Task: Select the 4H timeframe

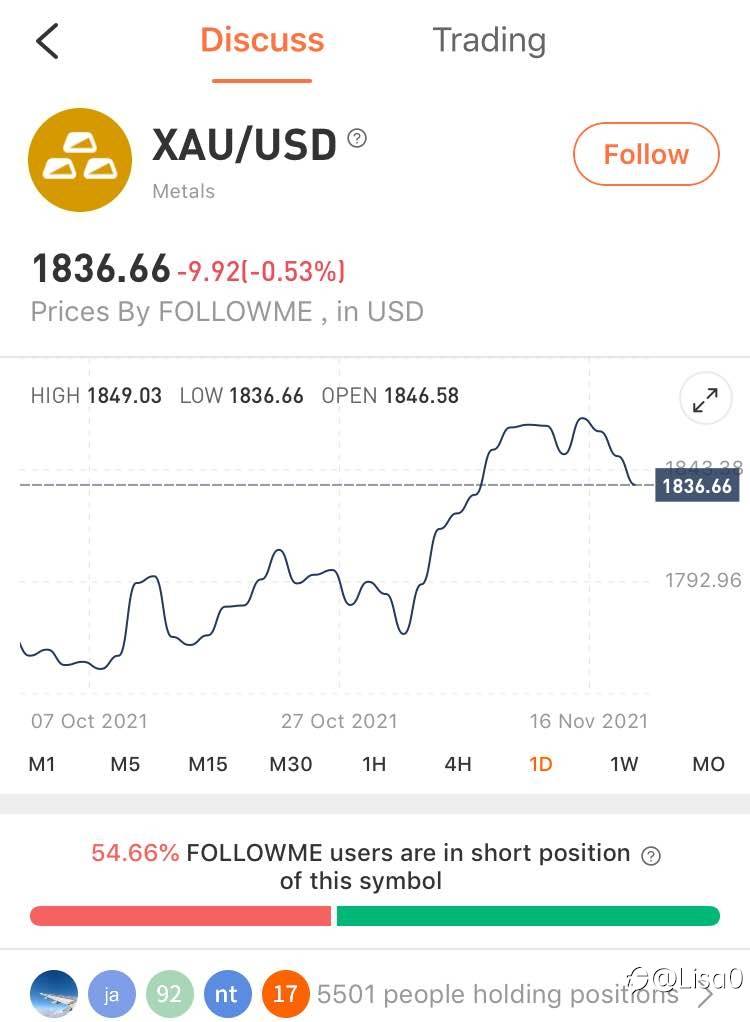Action: tap(457, 764)
